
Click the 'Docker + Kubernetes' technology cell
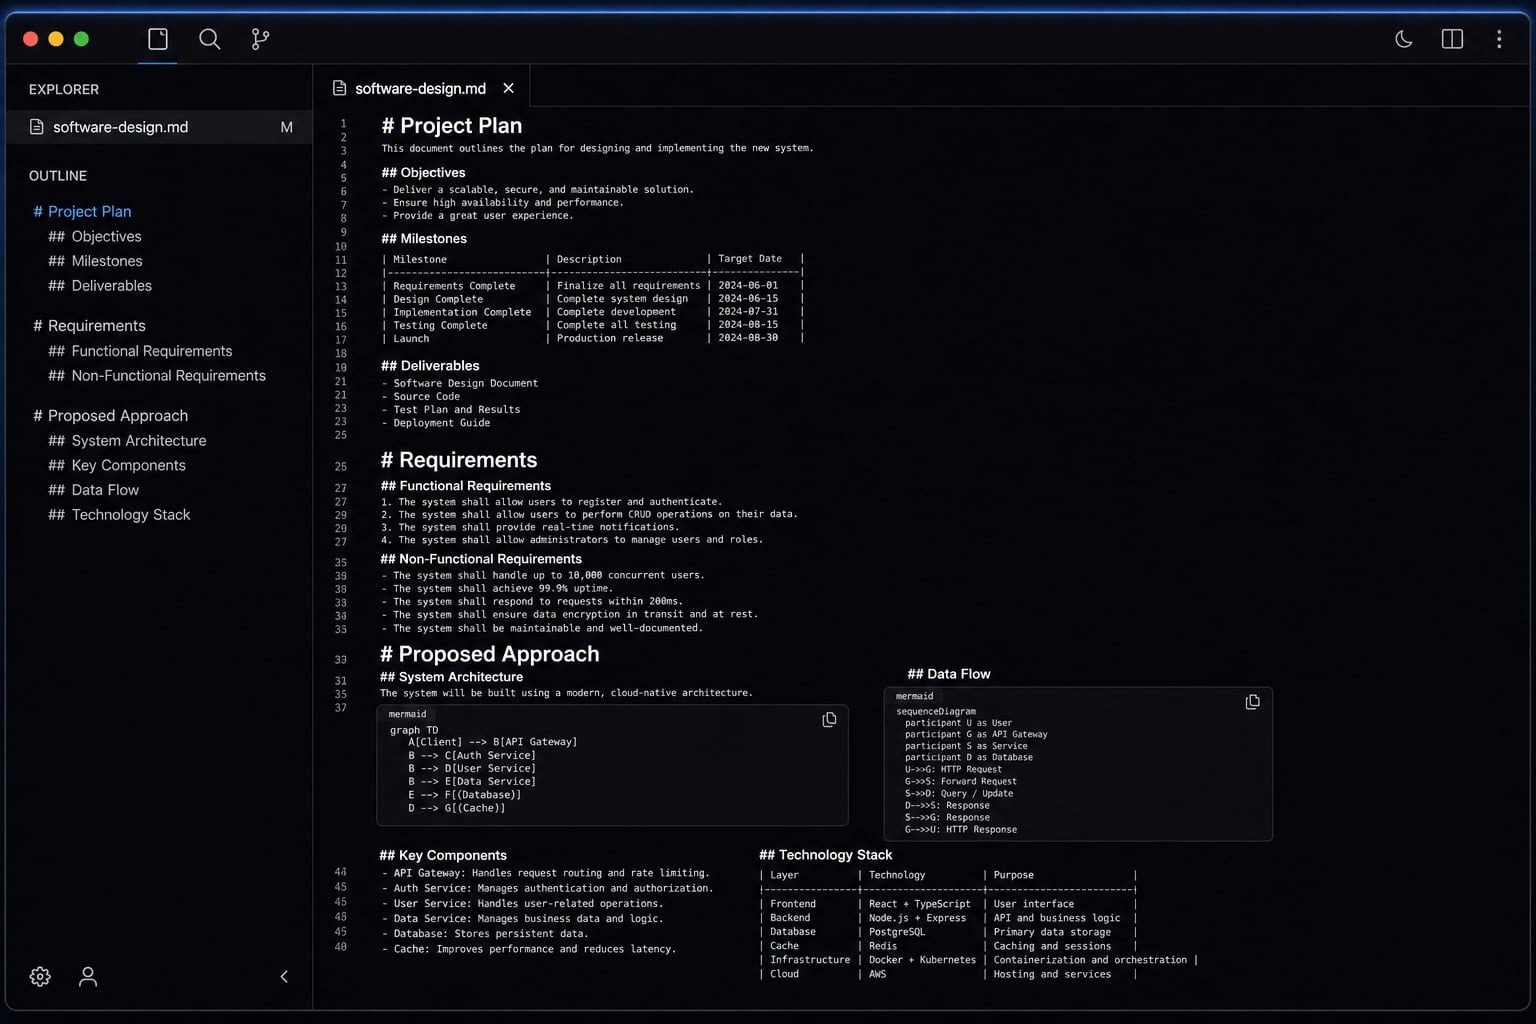click(922, 960)
